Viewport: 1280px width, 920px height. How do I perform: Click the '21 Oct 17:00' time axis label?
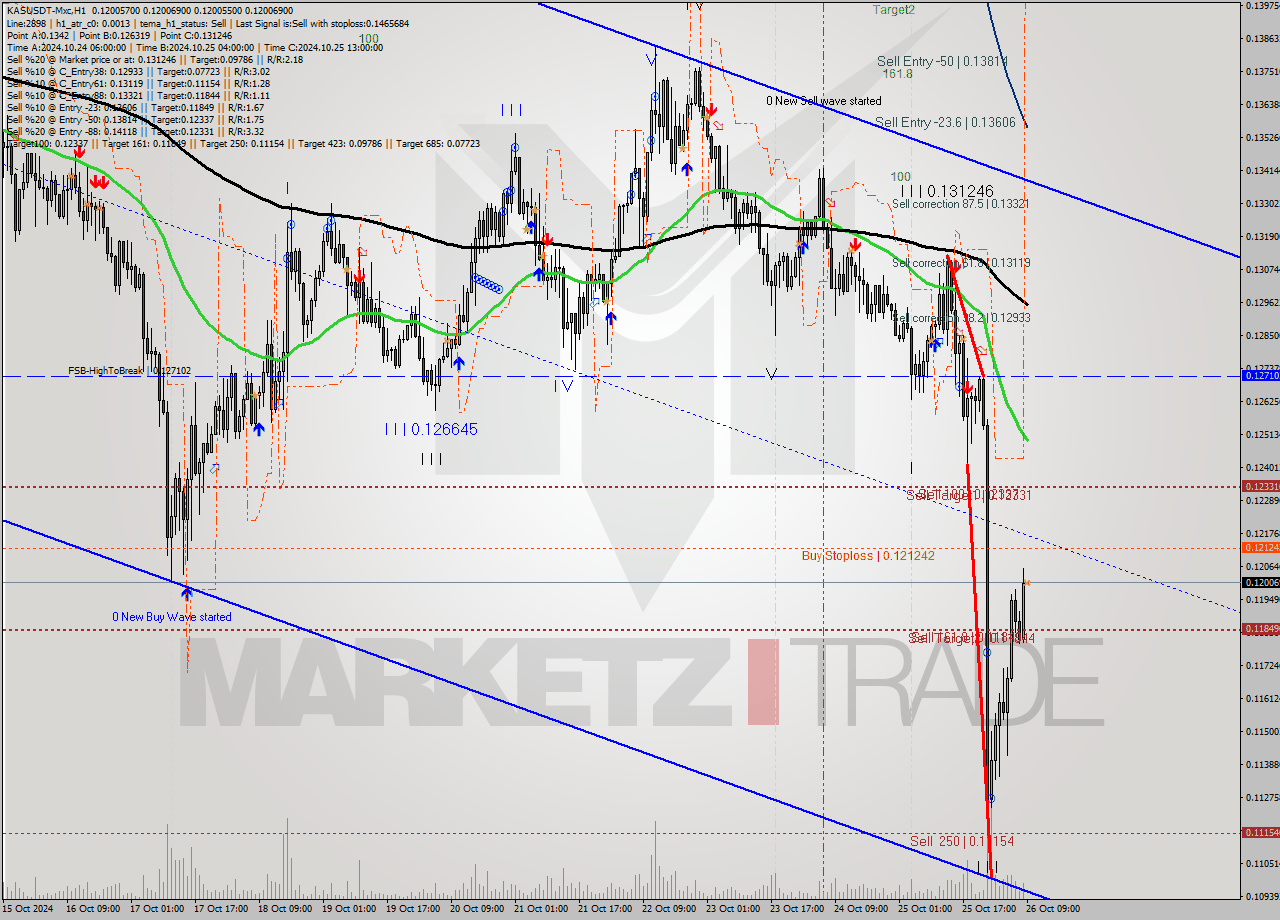(605, 909)
